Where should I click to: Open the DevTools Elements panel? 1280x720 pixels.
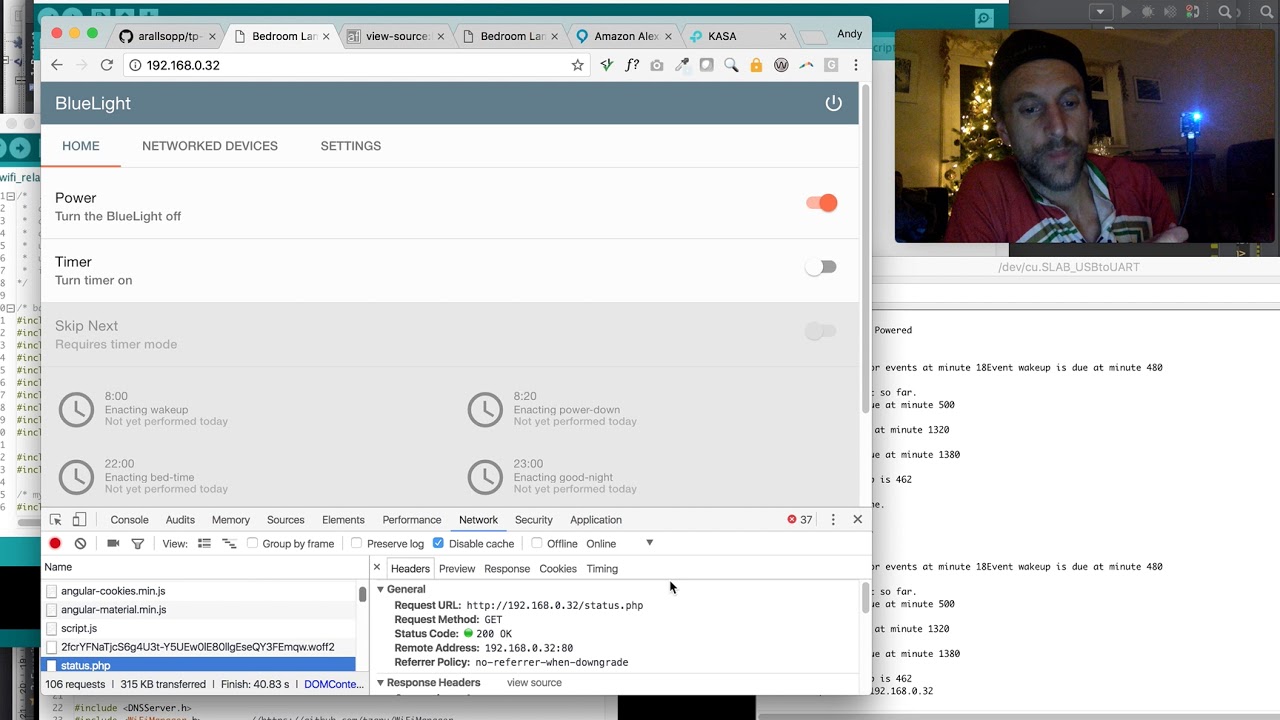[x=343, y=520]
